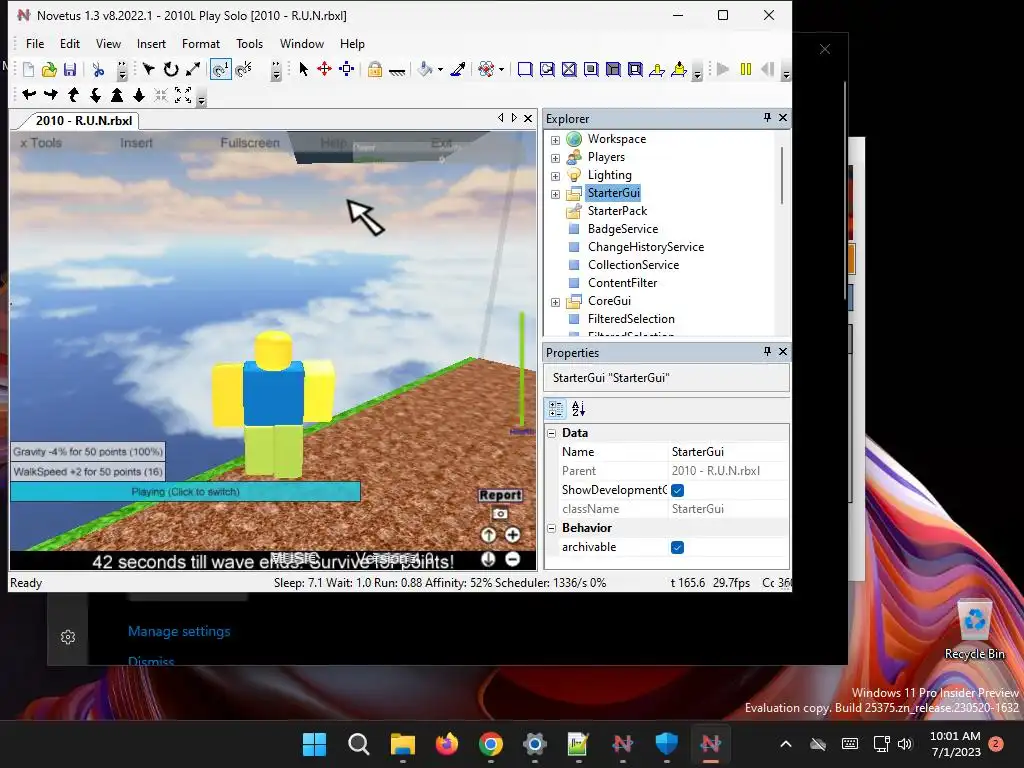Click Playing (Click to switch) bar

pyautogui.click(x=185, y=492)
